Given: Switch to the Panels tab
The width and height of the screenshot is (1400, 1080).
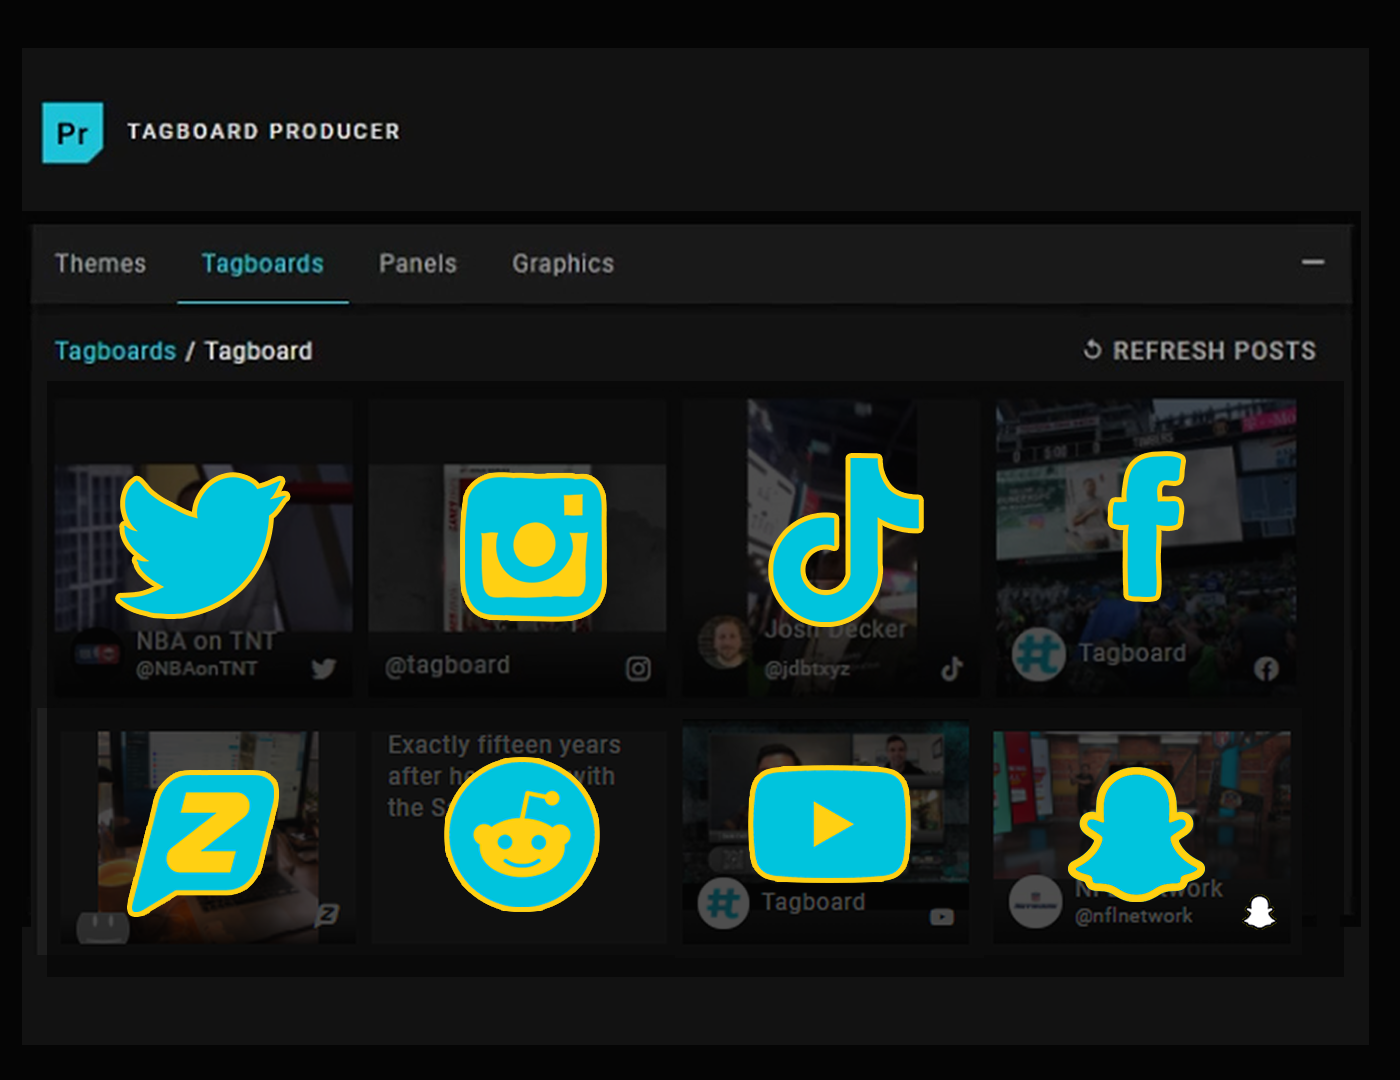Looking at the screenshot, I should pos(417,263).
